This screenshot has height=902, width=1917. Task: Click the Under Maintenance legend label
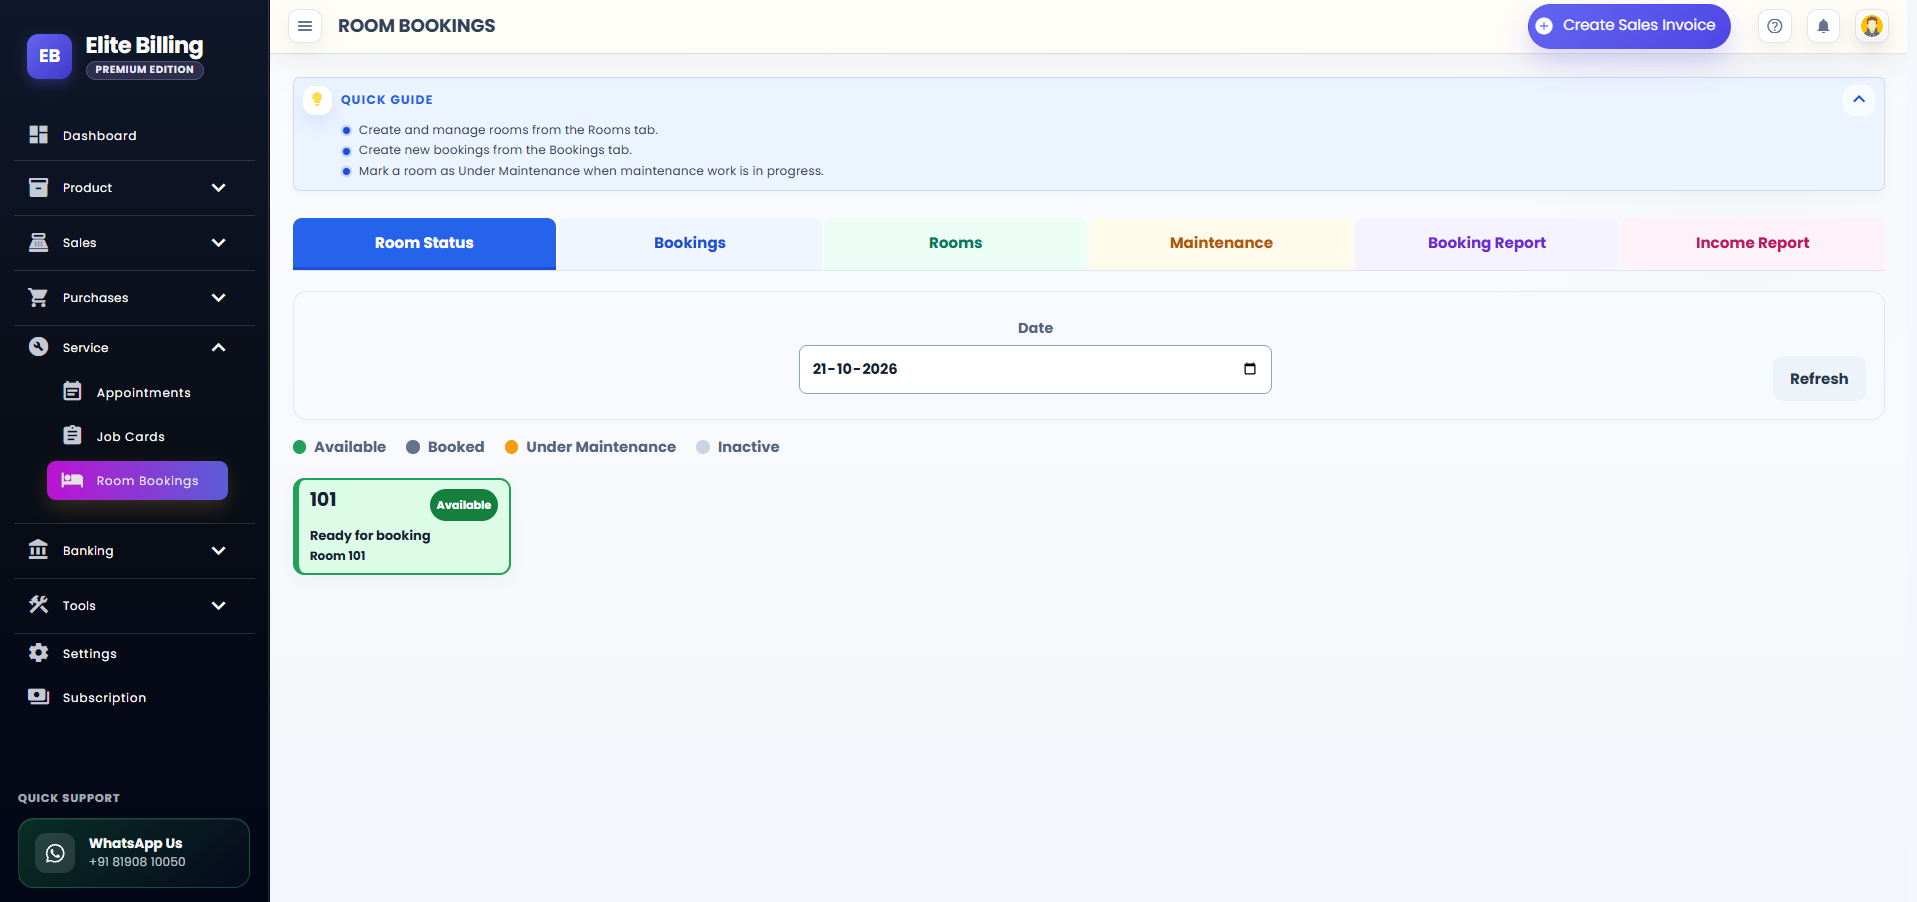click(601, 447)
